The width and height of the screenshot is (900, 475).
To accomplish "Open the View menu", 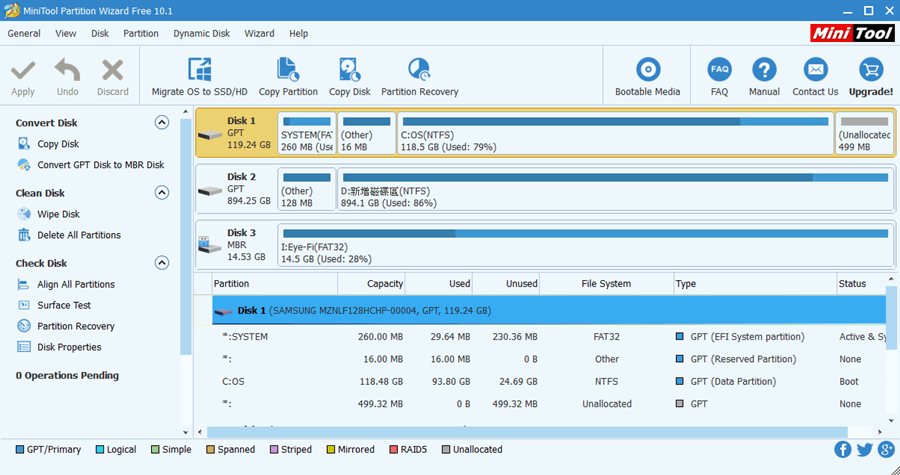I will pos(65,33).
